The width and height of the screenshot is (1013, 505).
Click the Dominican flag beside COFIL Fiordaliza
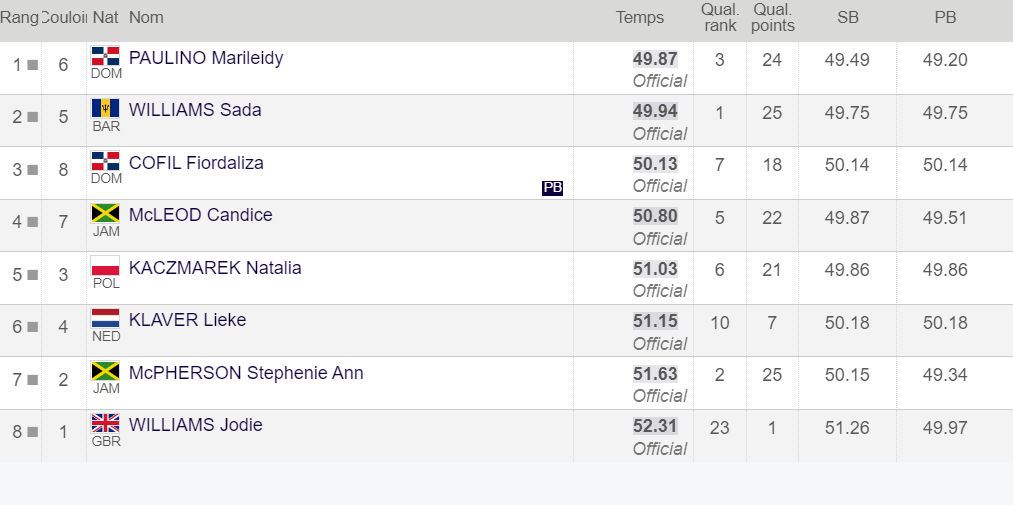coord(105,161)
